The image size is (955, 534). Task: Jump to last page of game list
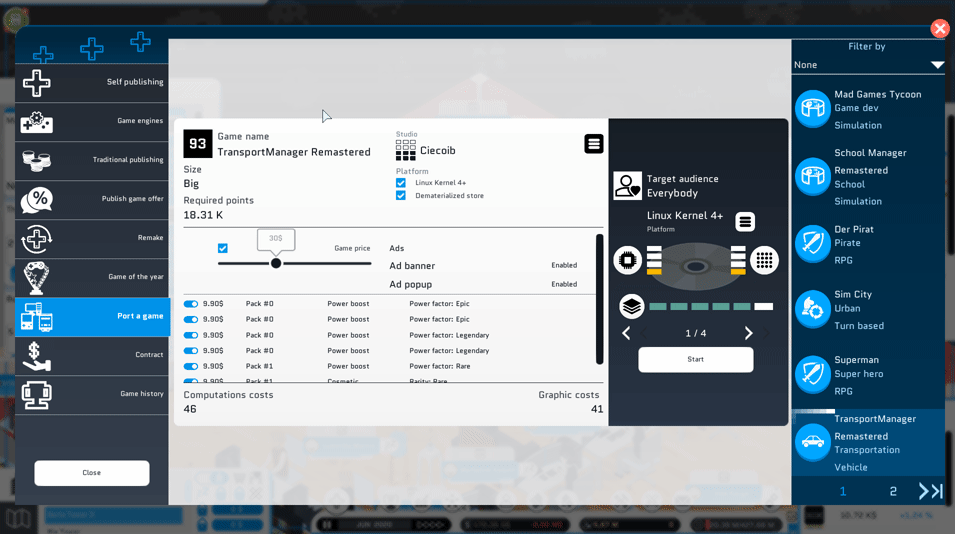931,491
